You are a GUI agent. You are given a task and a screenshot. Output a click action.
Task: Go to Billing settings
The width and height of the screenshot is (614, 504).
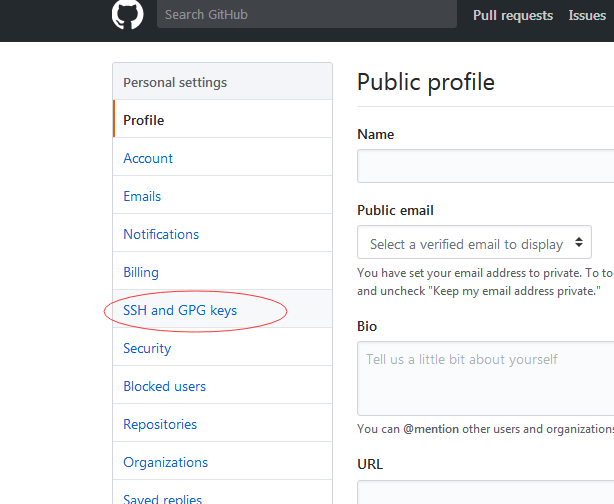pyautogui.click(x=141, y=272)
